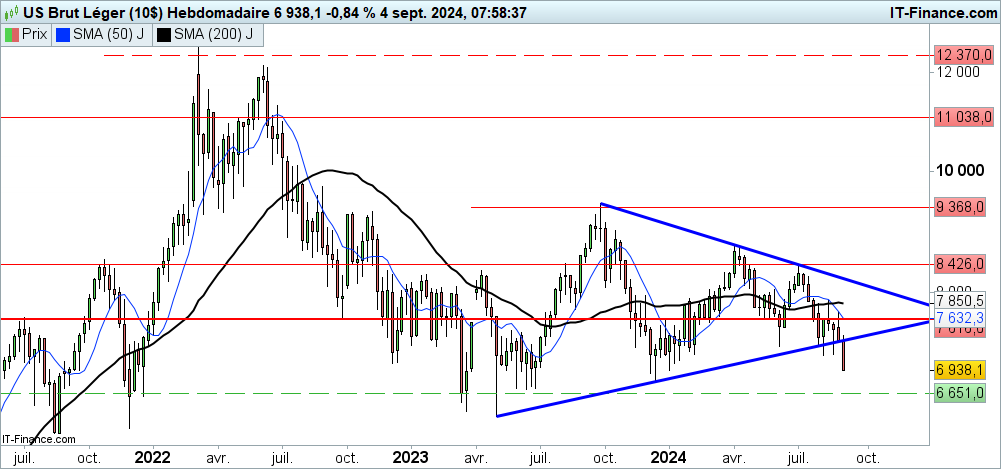Click the 11 038,0 price level label

964,117
